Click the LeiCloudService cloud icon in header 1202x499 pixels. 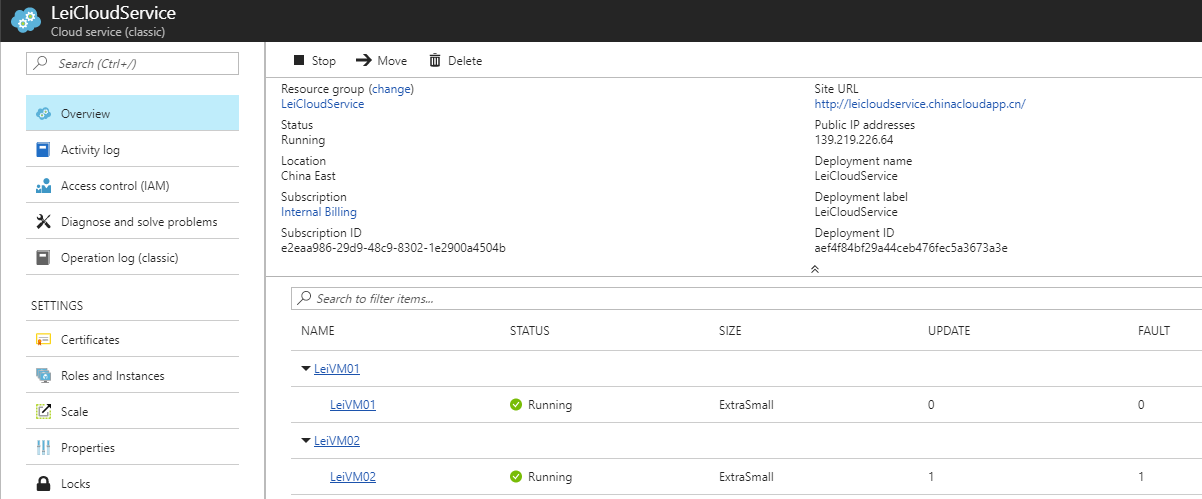click(x=25, y=21)
